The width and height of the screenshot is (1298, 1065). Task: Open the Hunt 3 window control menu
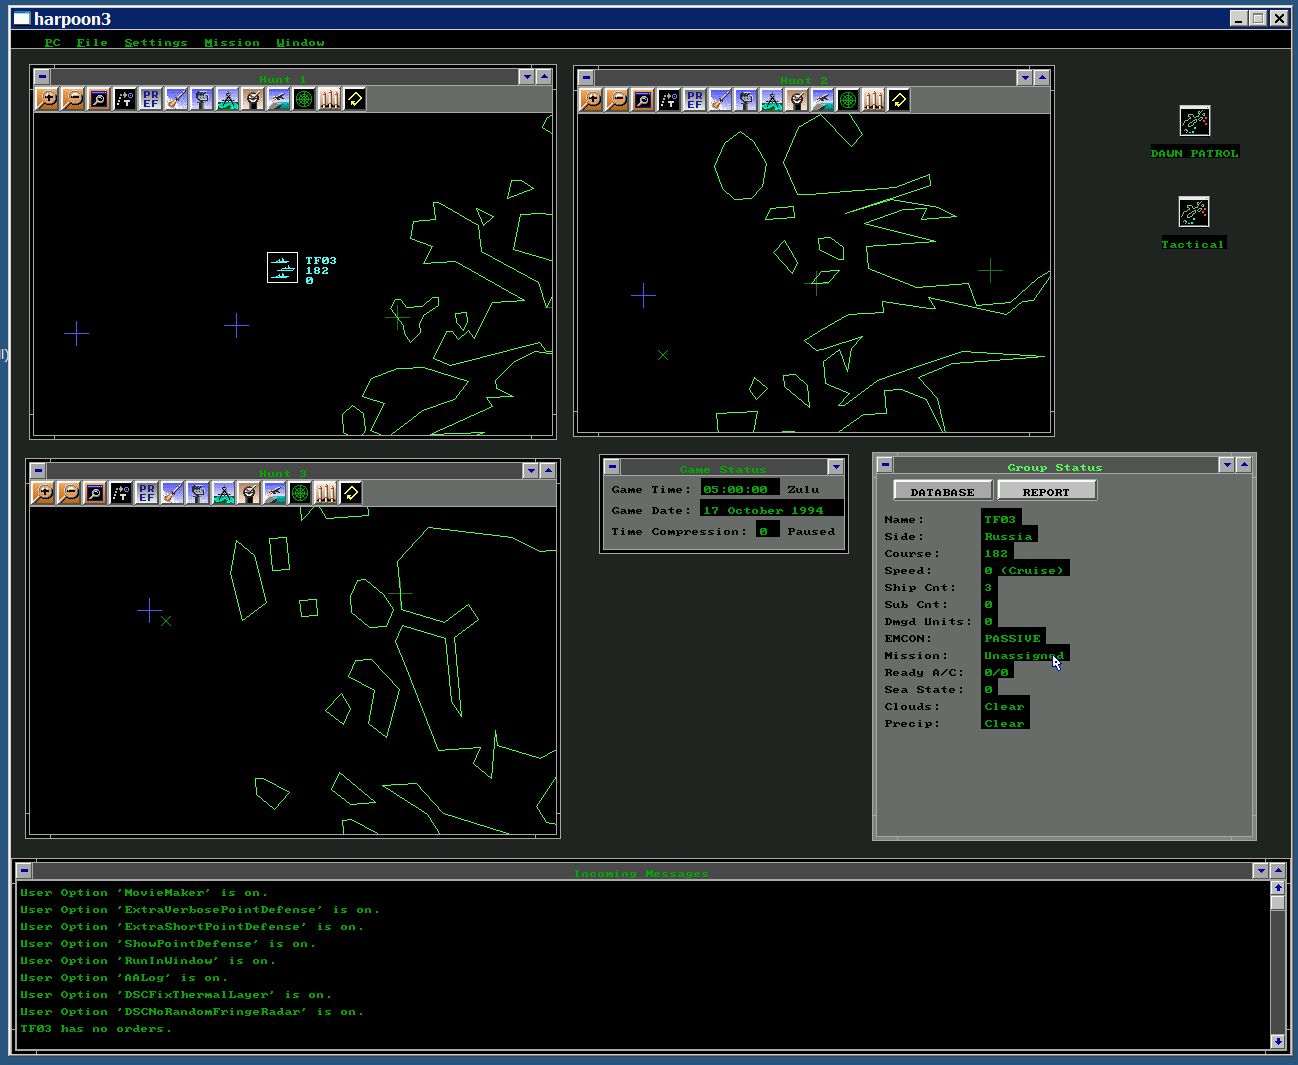click(38, 470)
